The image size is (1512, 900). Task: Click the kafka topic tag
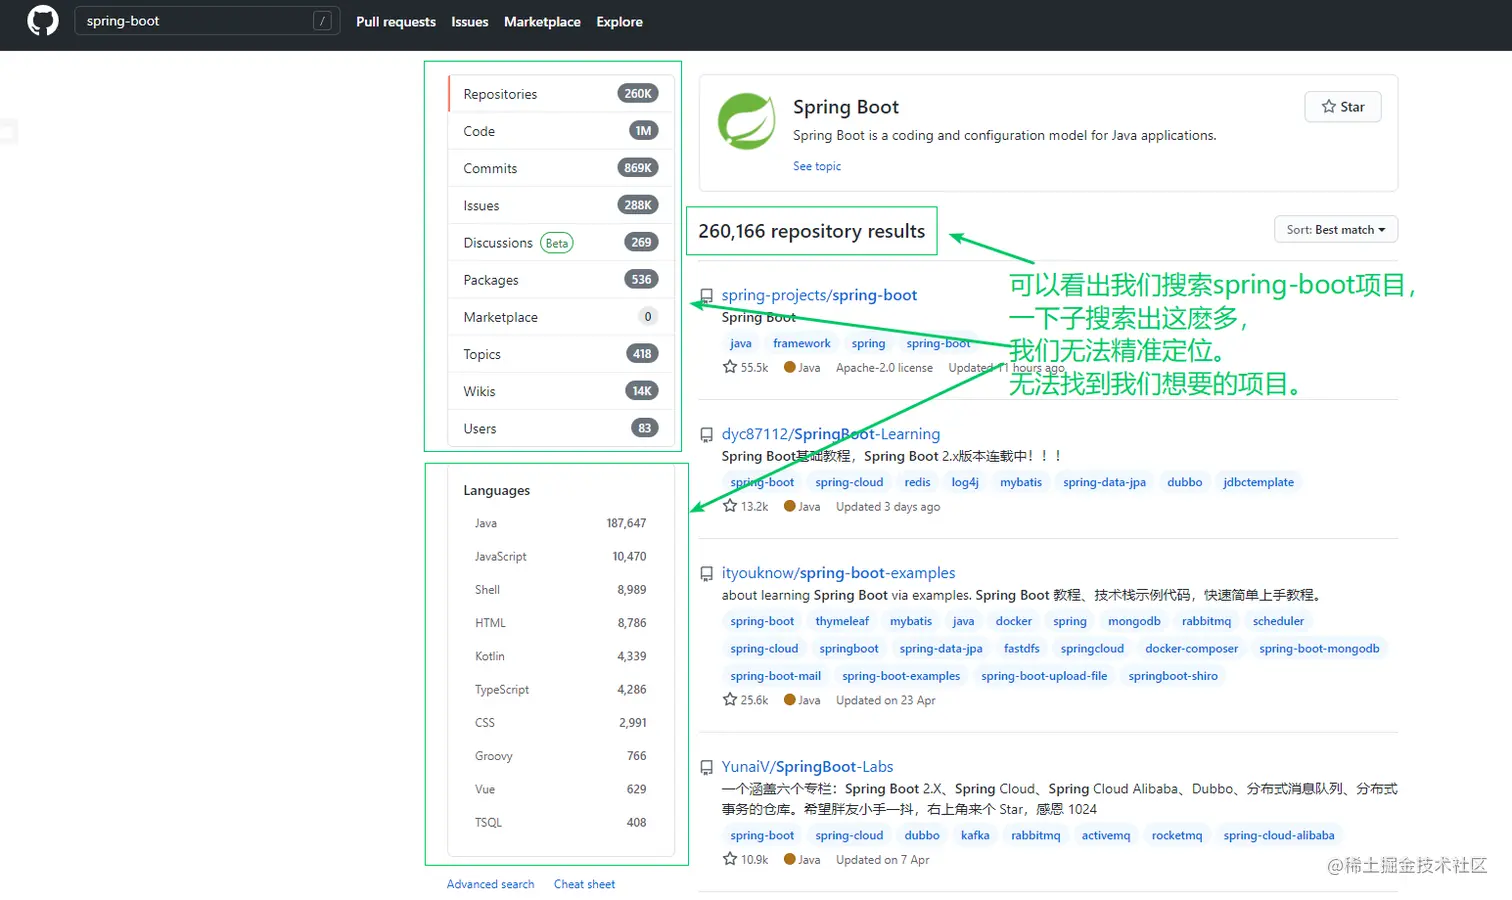coord(975,835)
